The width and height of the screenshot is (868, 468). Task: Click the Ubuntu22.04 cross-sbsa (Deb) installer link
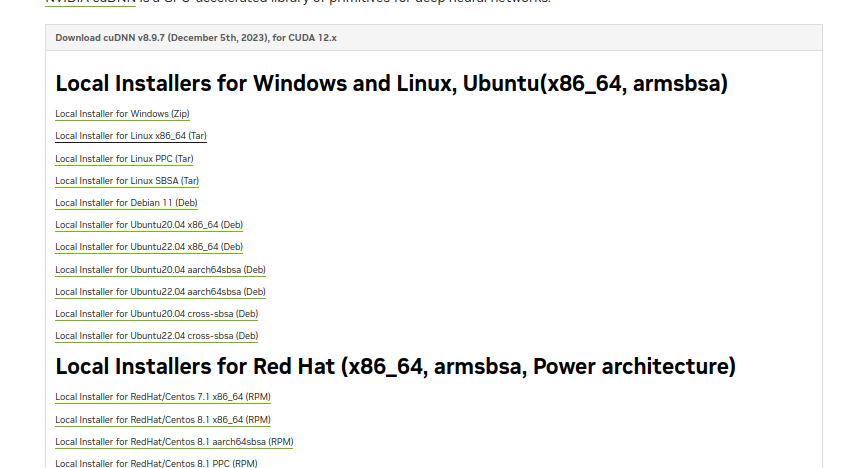(156, 336)
